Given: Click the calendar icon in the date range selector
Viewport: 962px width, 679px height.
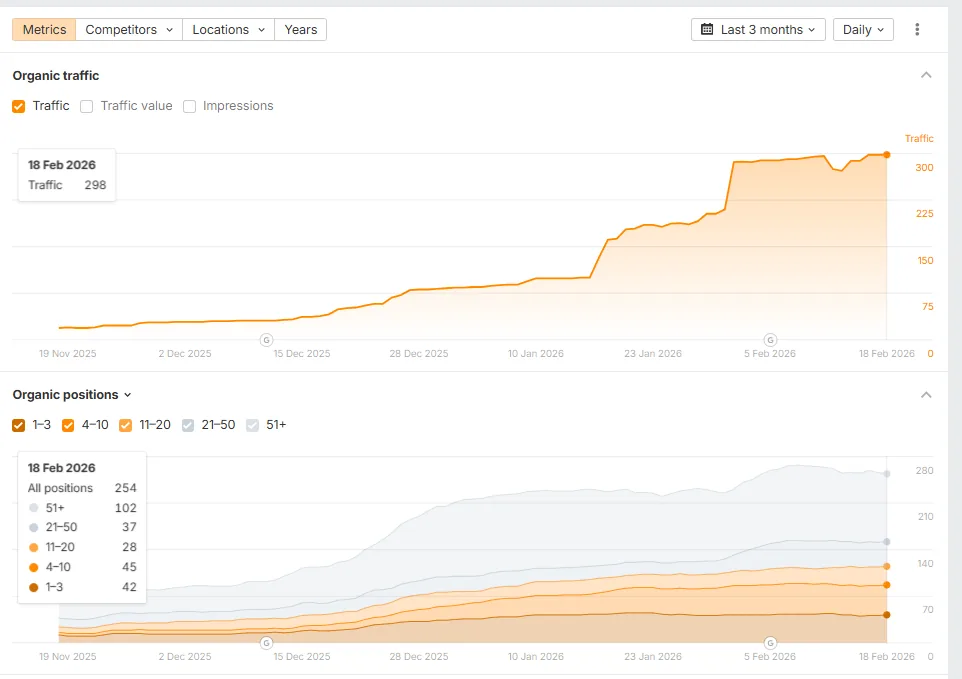Looking at the screenshot, I should (706, 29).
